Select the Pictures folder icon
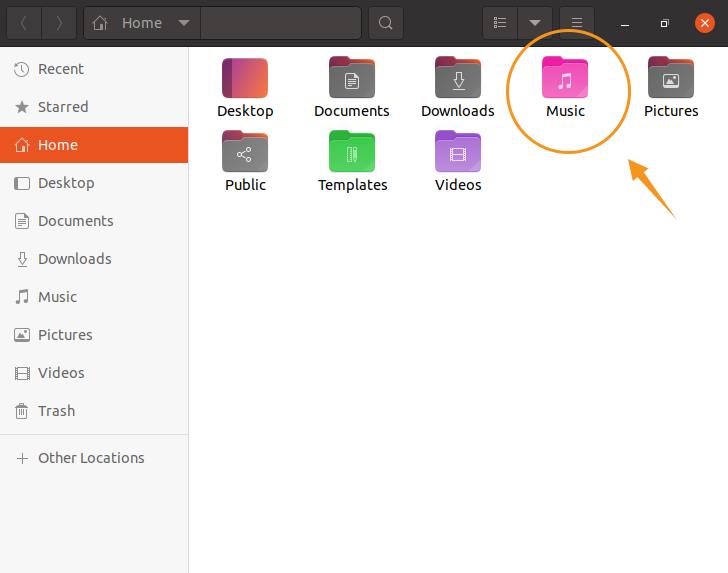The image size is (728, 573). [x=671, y=78]
